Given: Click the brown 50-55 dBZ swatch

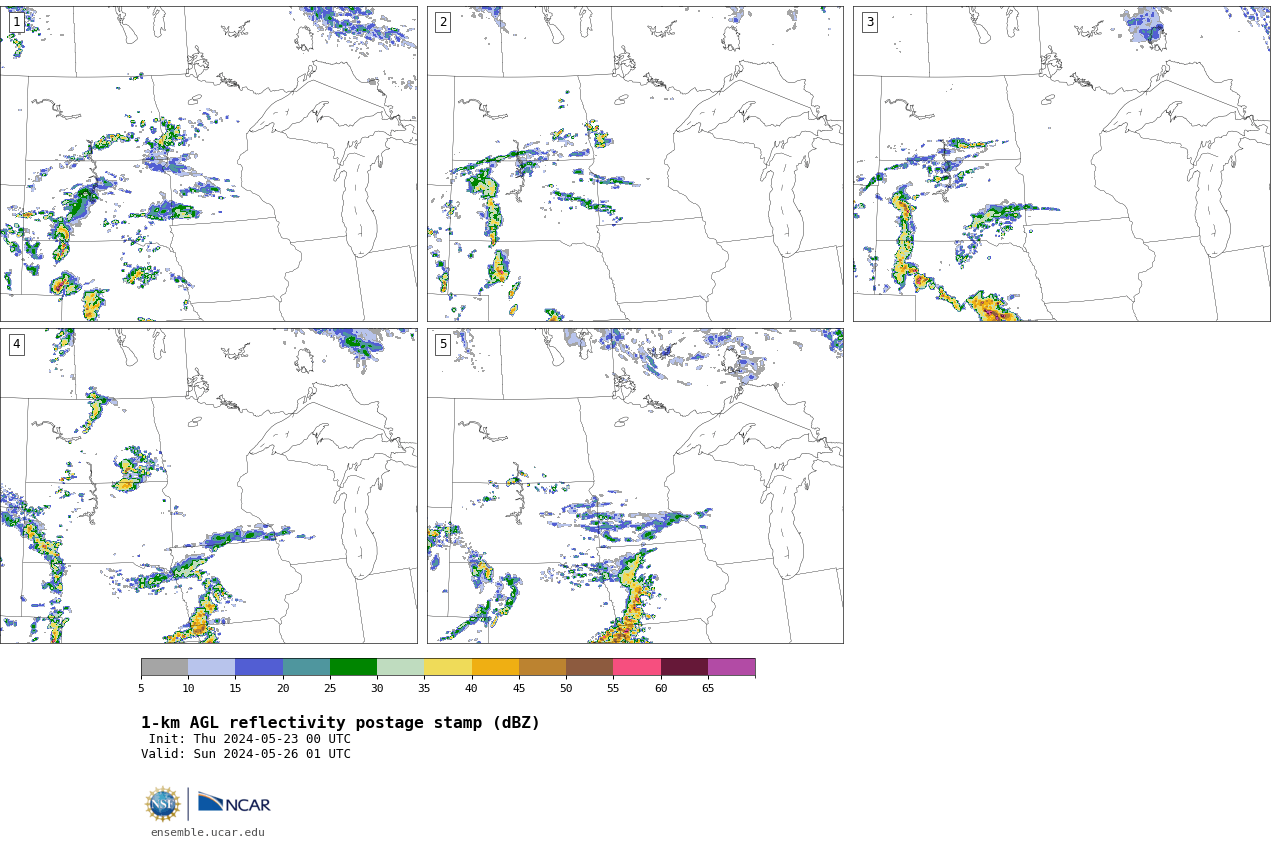Looking at the screenshot, I should (589, 667).
